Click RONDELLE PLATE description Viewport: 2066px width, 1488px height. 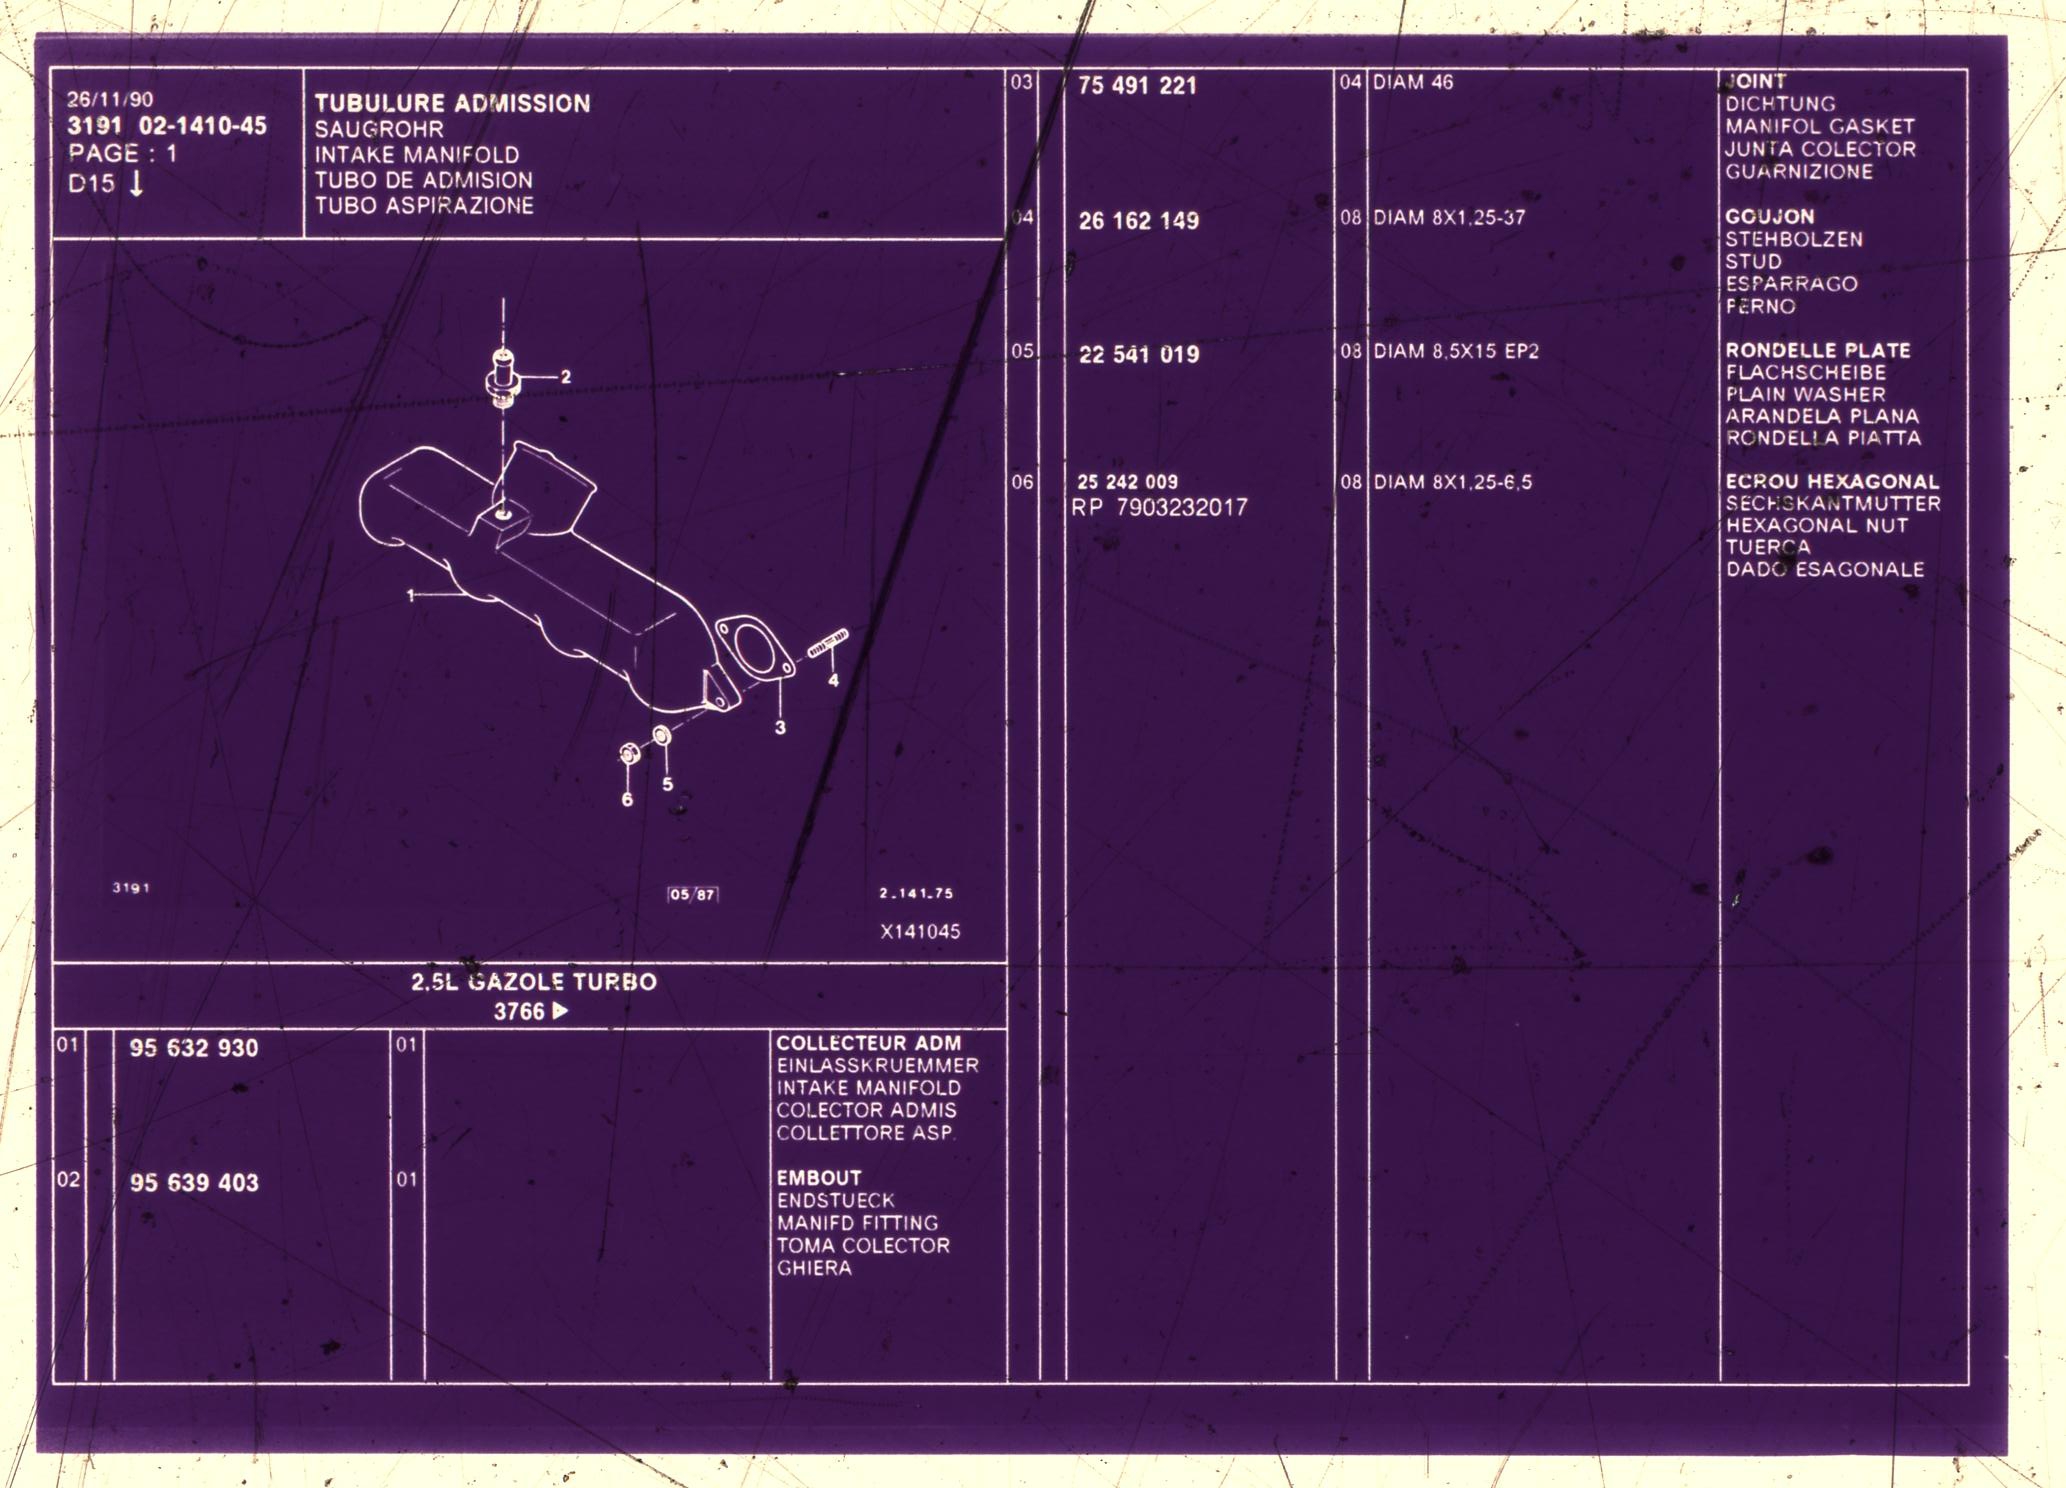point(1818,351)
